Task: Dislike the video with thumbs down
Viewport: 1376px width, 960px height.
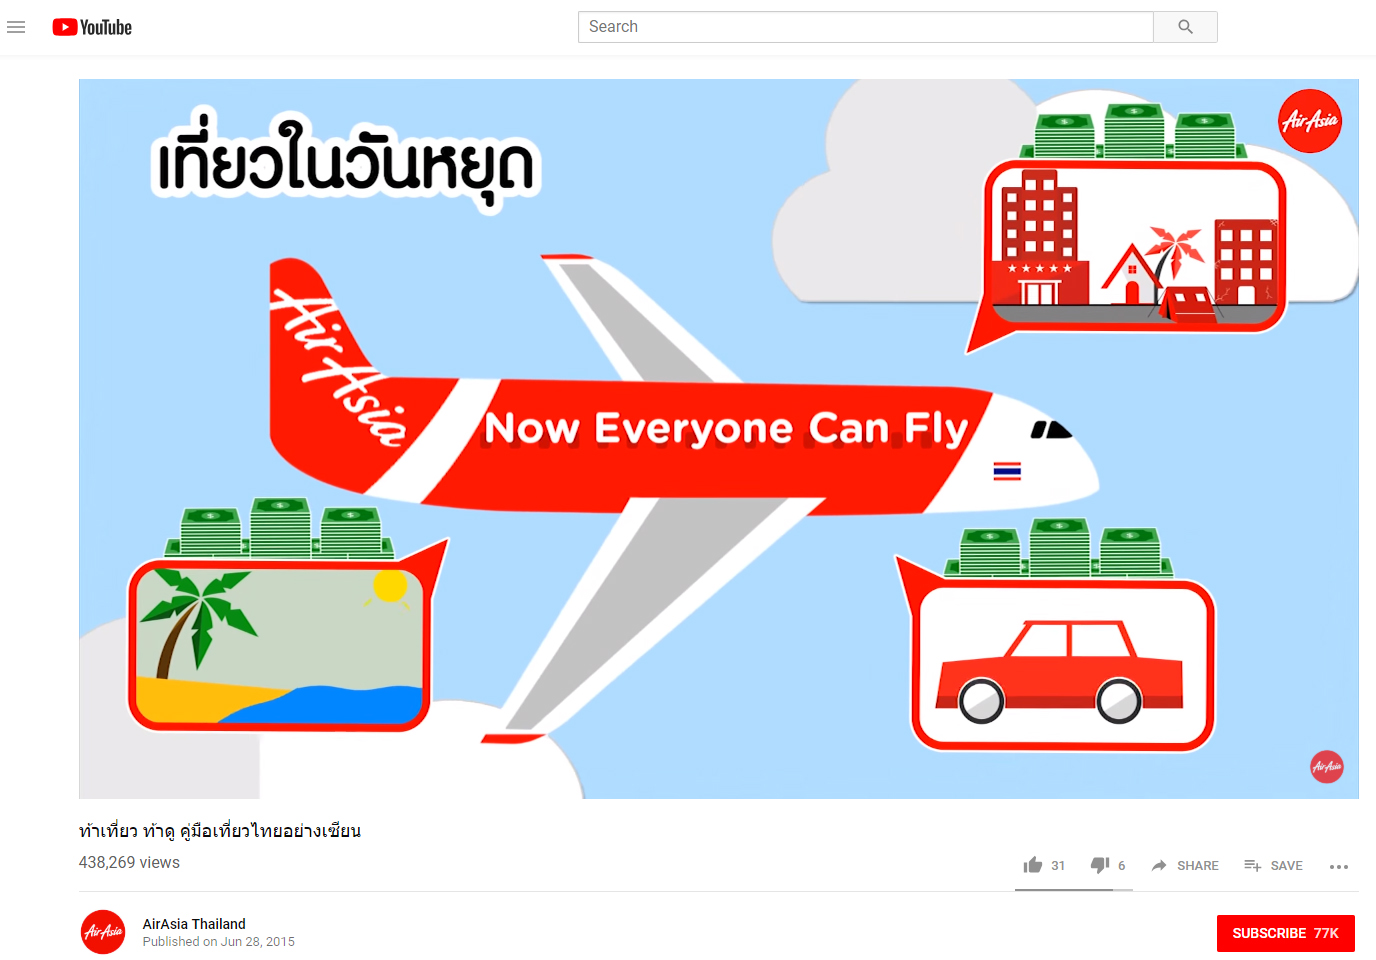Action: pos(1100,865)
